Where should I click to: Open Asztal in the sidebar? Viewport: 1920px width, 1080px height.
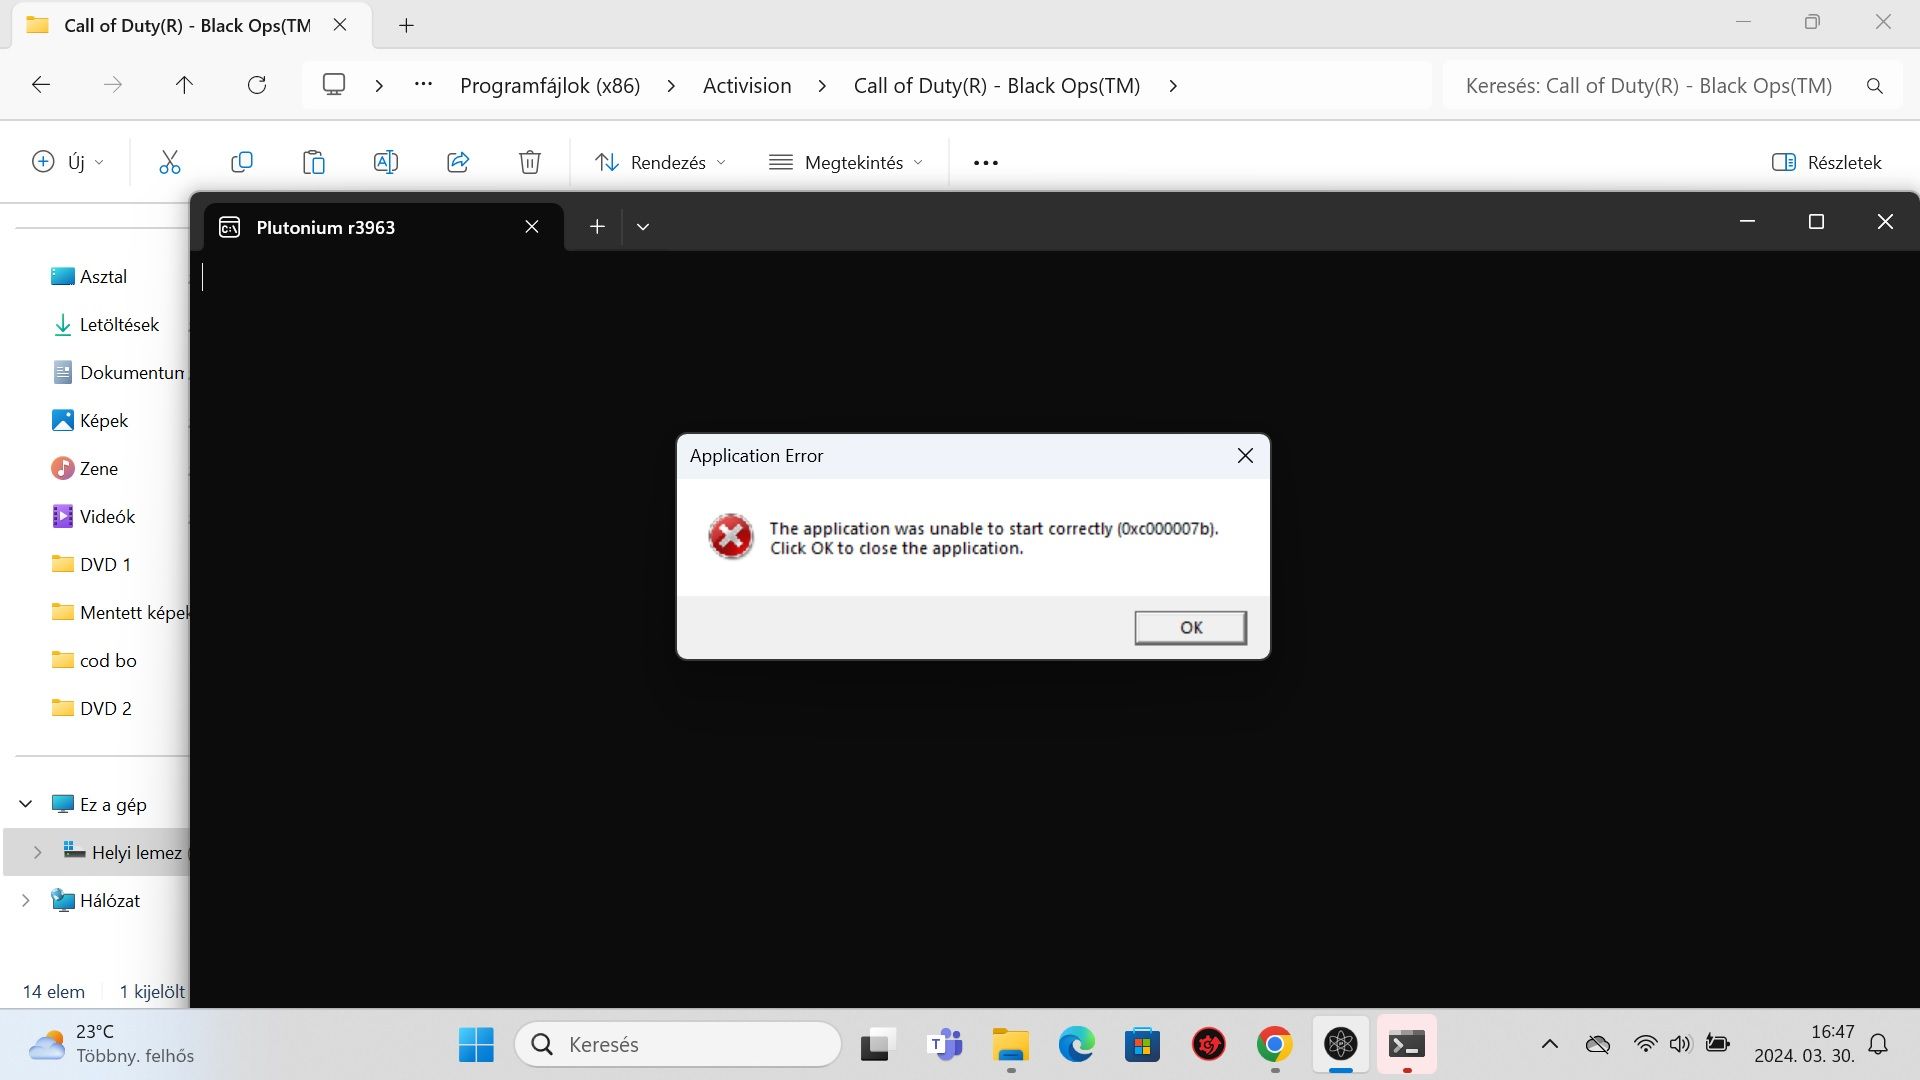[103, 277]
